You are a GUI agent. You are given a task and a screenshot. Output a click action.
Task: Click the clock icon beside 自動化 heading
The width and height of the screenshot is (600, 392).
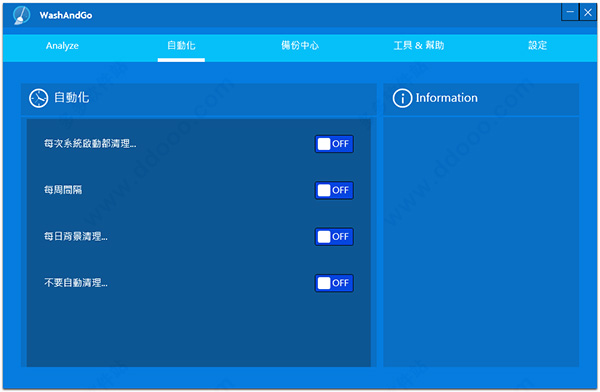coord(38,98)
